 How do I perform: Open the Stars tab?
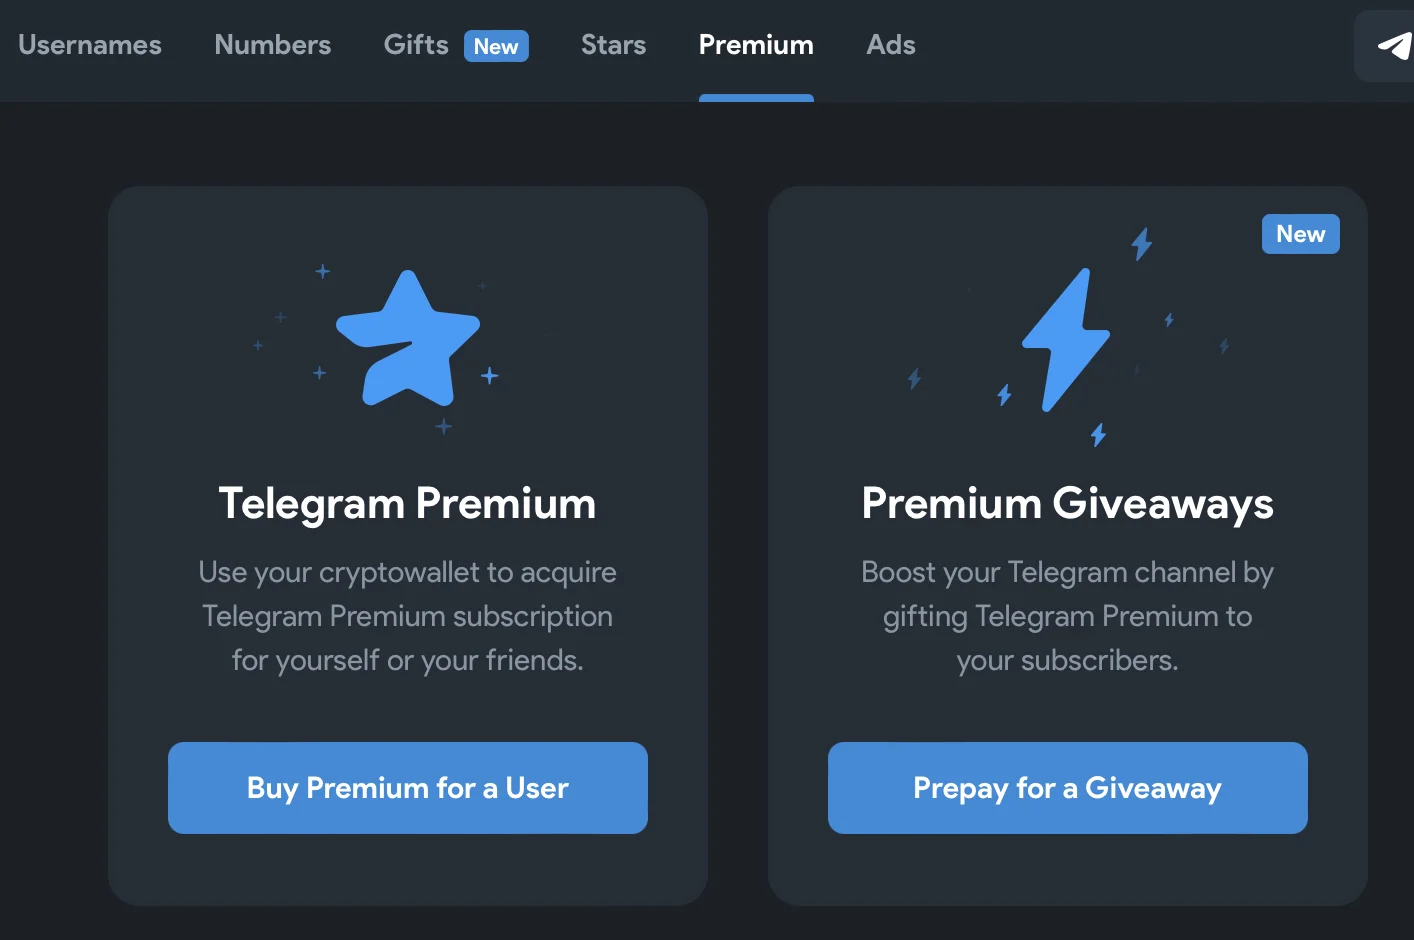coord(613,45)
